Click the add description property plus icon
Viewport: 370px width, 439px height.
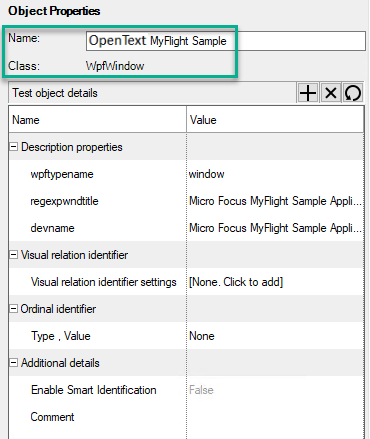308,93
